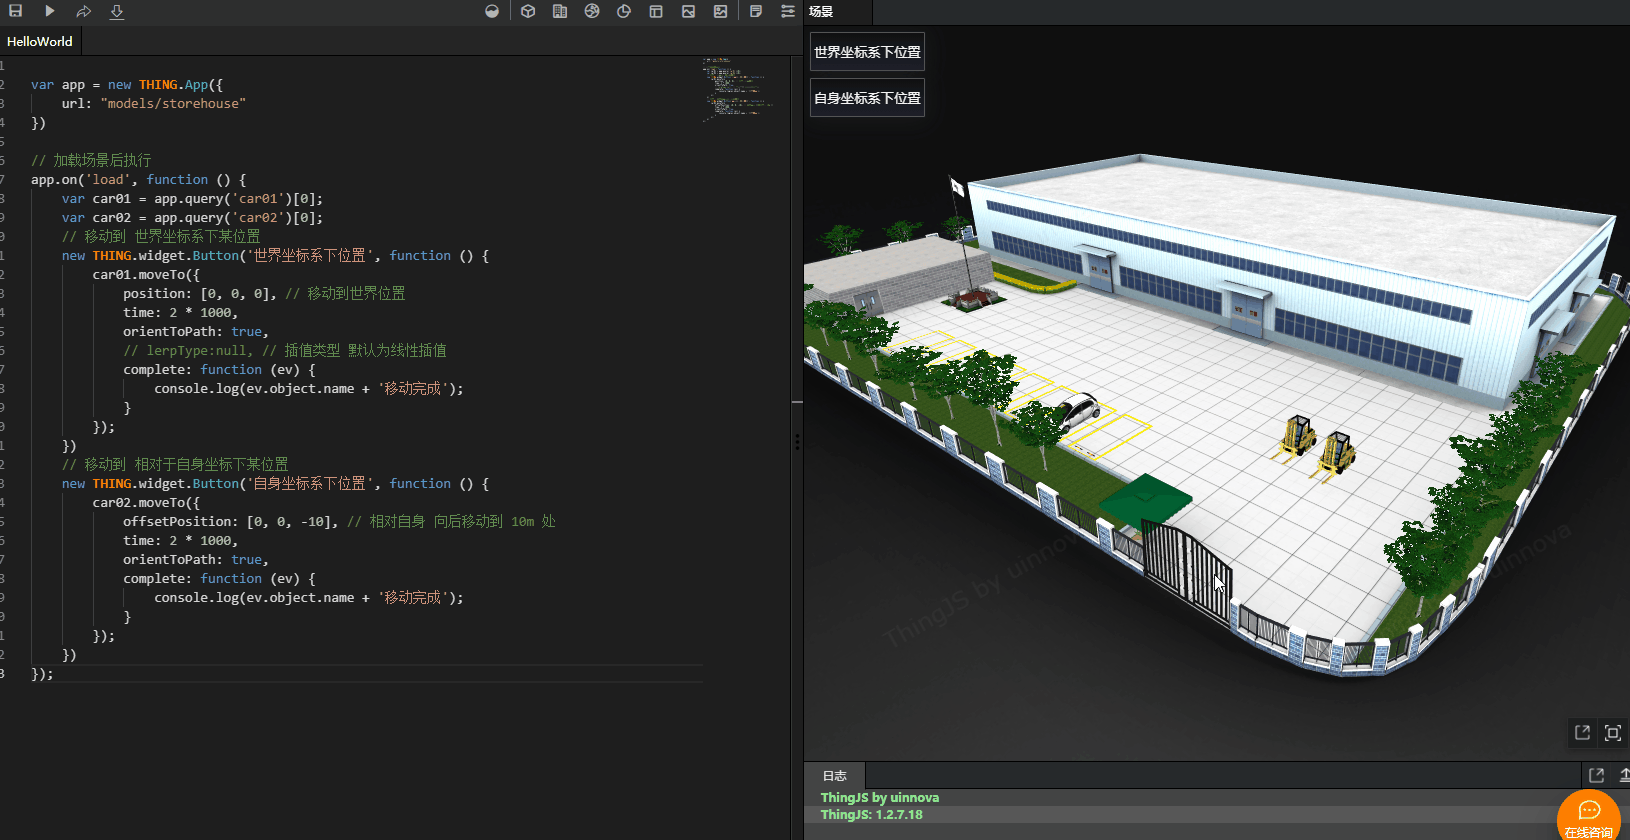The width and height of the screenshot is (1630, 840).
Task: Switch to the 场景 tab
Action: pos(838,12)
